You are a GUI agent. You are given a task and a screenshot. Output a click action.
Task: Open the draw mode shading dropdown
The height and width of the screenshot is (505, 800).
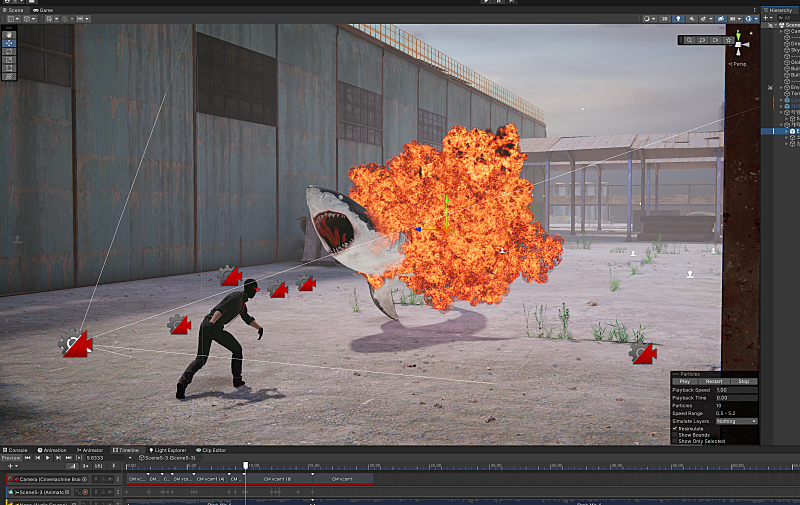pos(649,18)
